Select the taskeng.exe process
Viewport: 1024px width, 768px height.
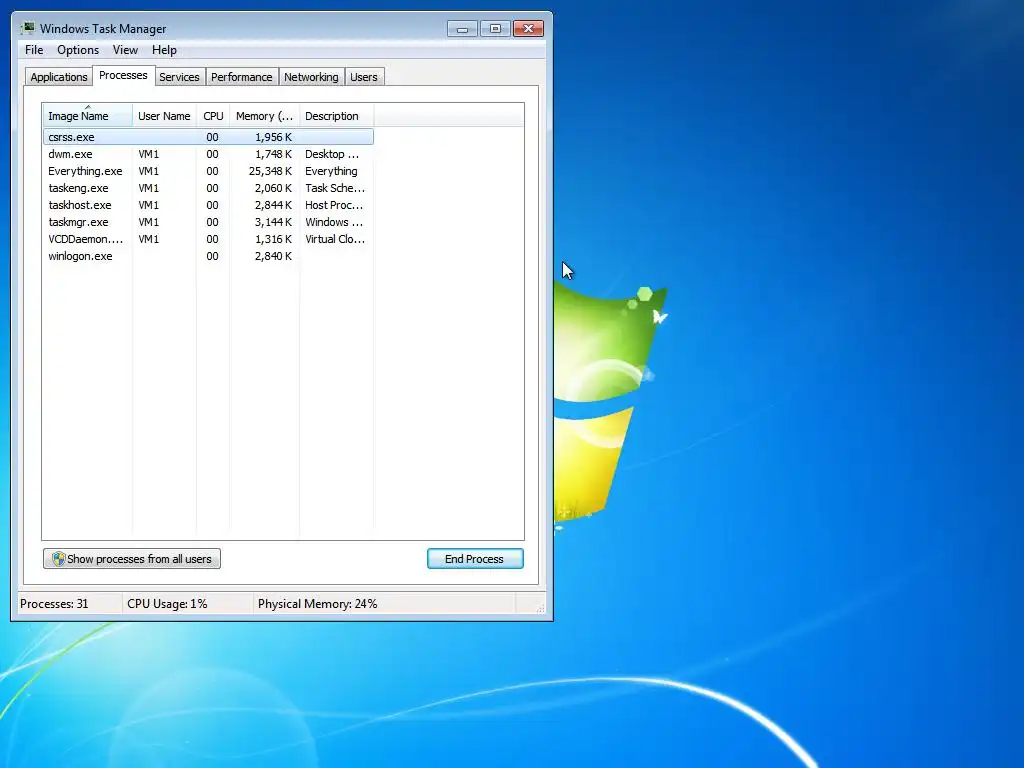[208, 188]
